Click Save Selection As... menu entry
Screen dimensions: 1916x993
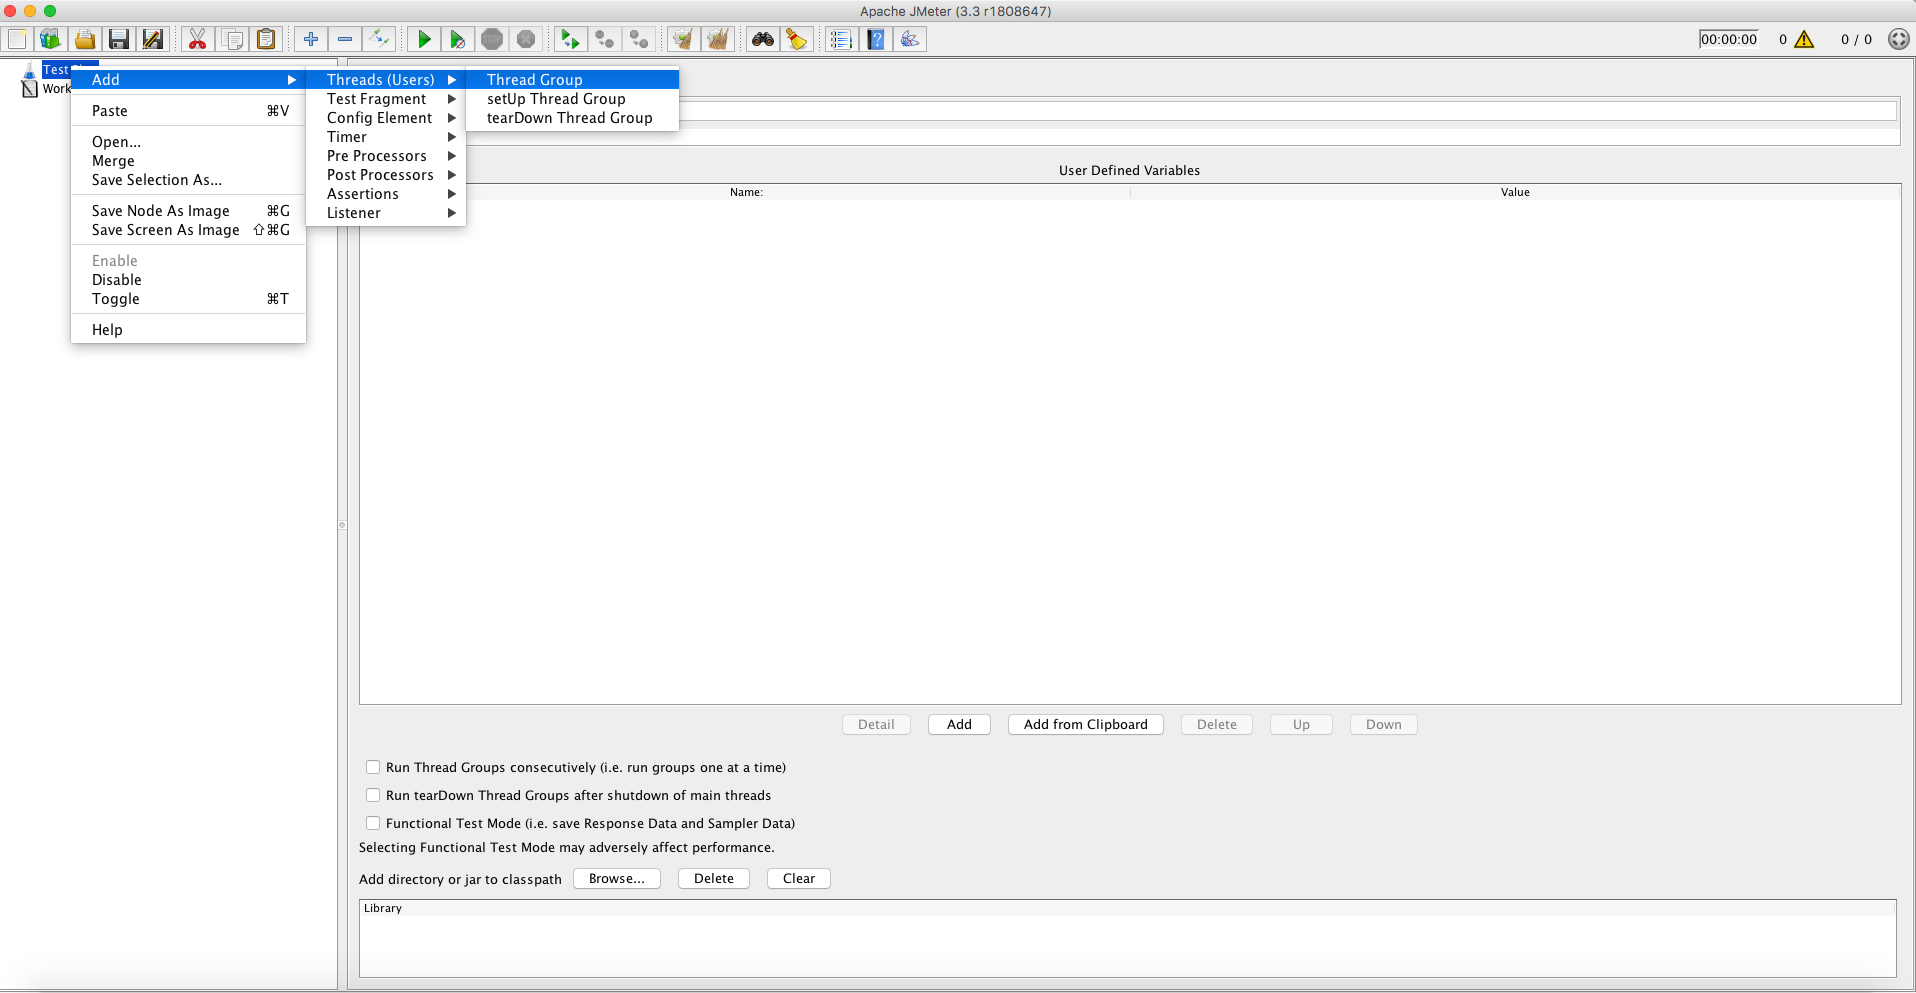pos(188,180)
